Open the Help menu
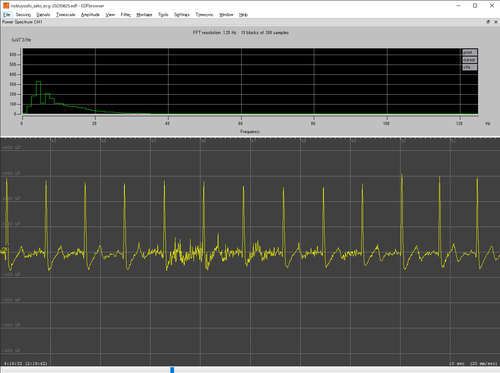The height and width of the screenshot is (373, 500). click(243, 15)
